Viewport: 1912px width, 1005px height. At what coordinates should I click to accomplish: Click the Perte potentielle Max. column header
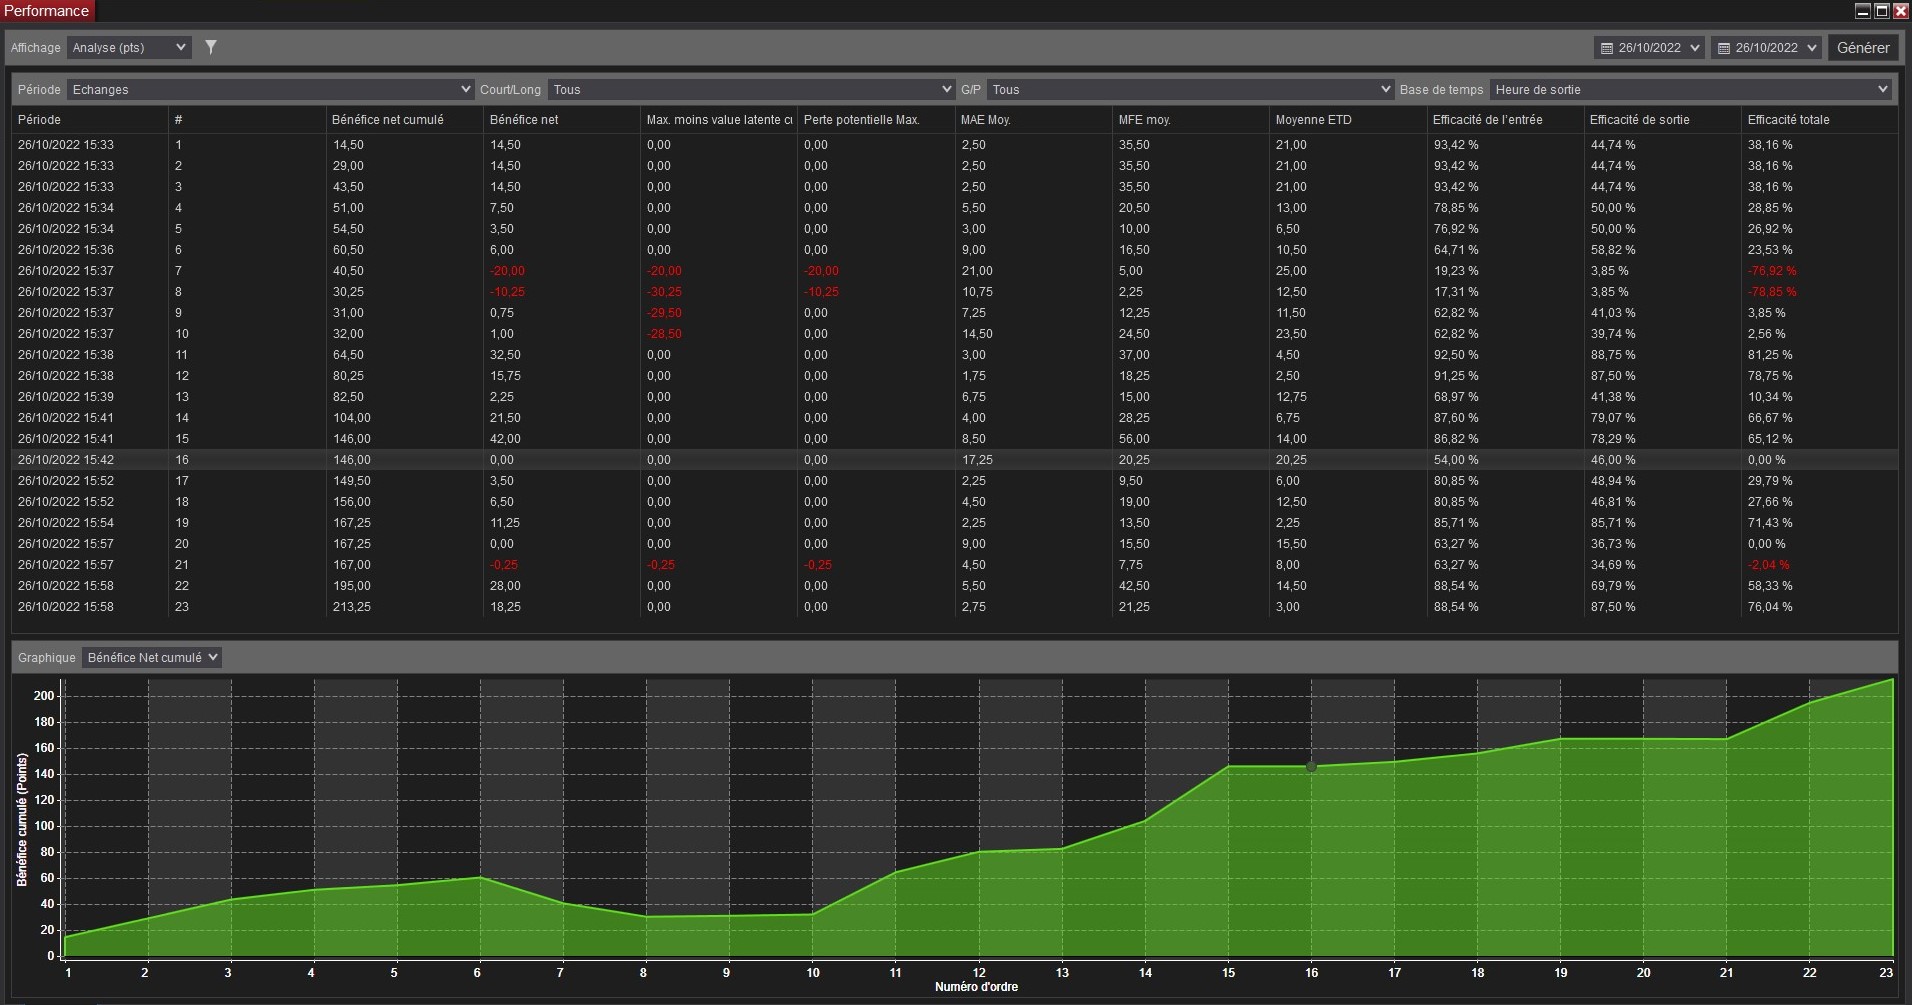point(861,120)
